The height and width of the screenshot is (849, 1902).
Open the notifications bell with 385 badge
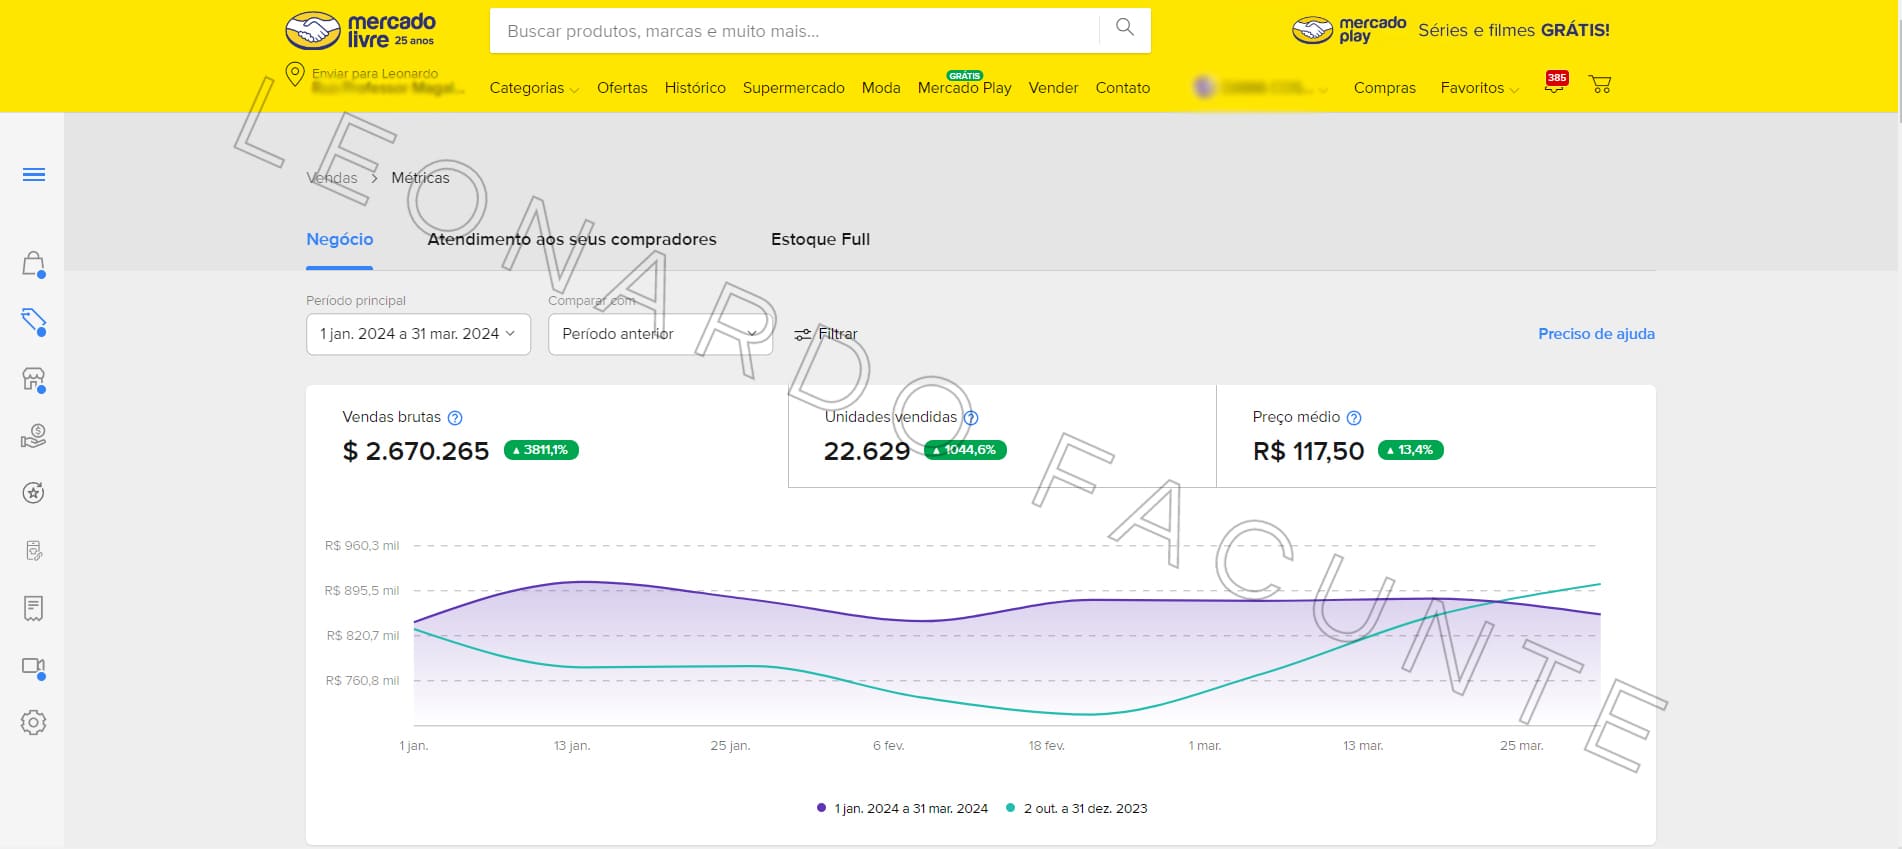[x=1554, y=85]
